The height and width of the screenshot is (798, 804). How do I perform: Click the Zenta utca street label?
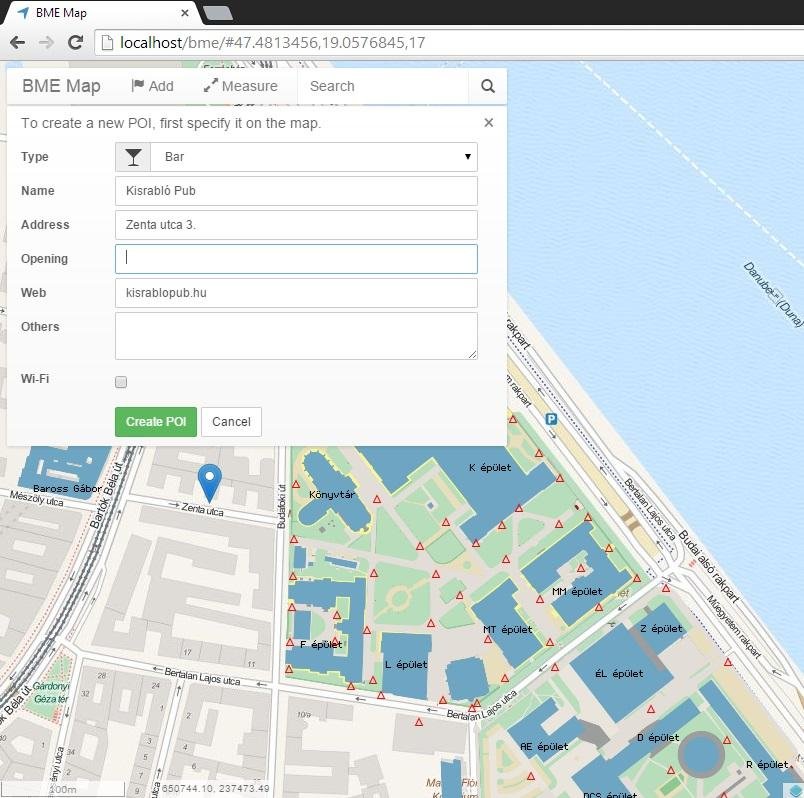(202, 509)
